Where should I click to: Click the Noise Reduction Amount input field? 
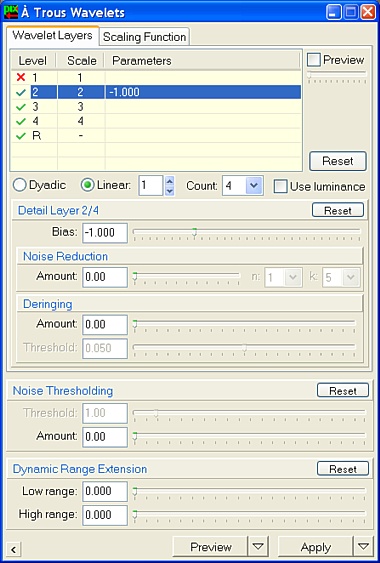point(105,277)
